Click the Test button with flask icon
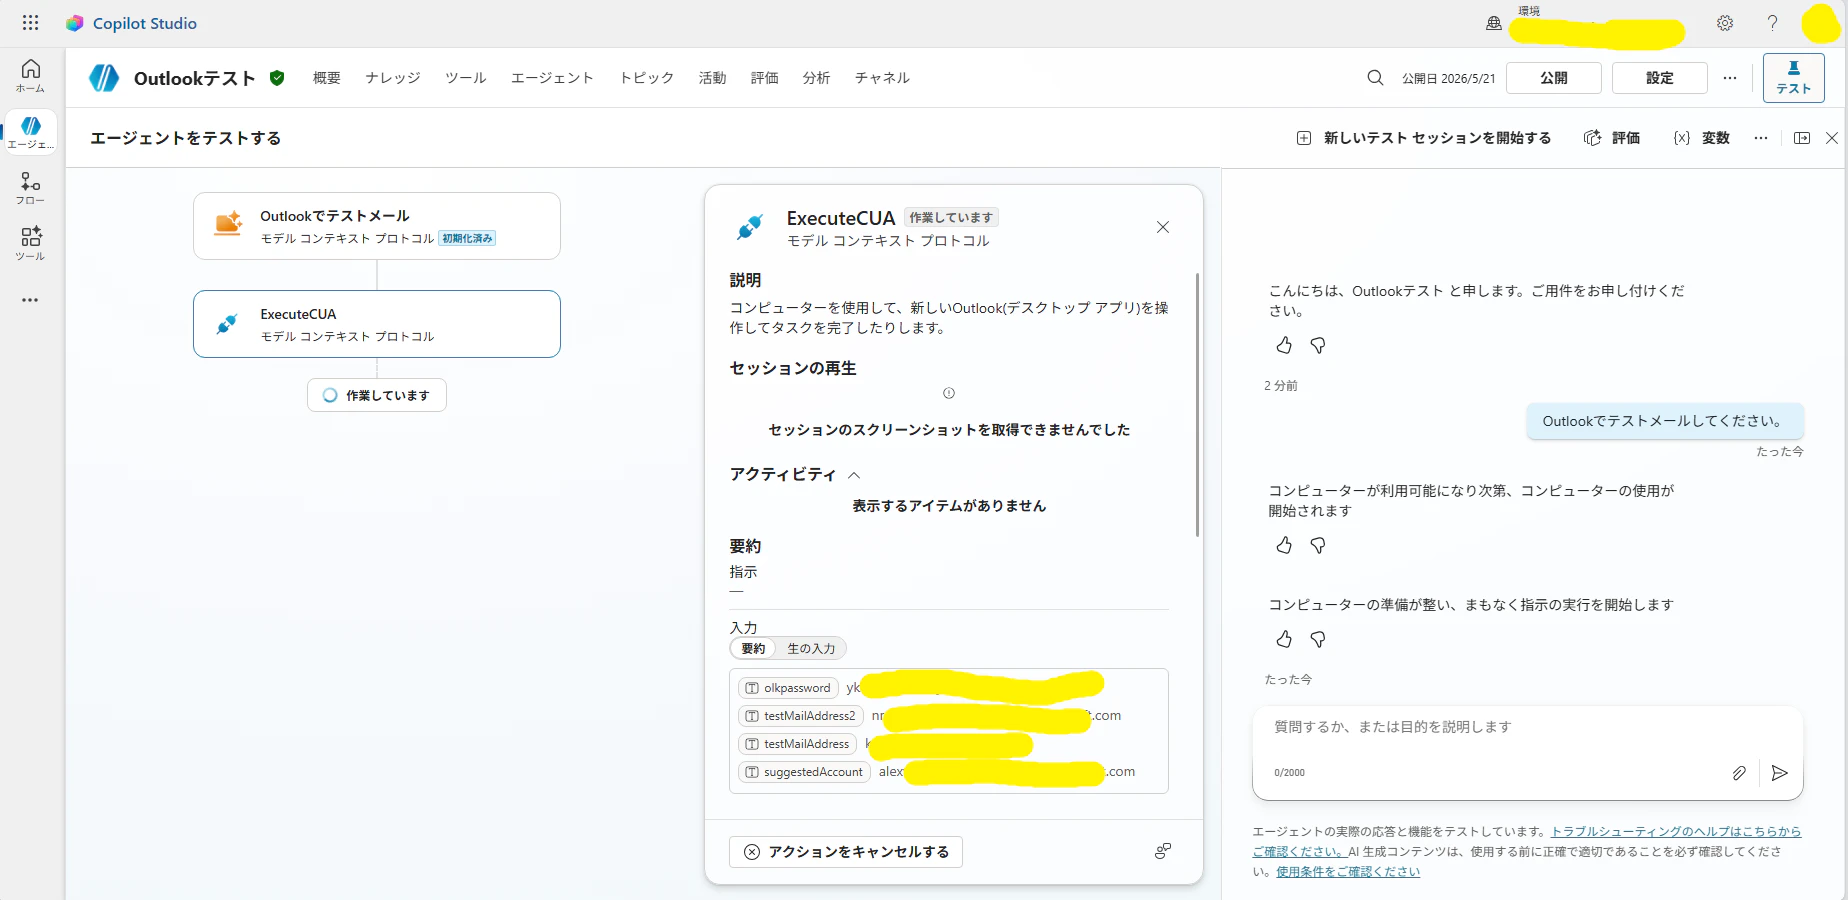 1793,78
